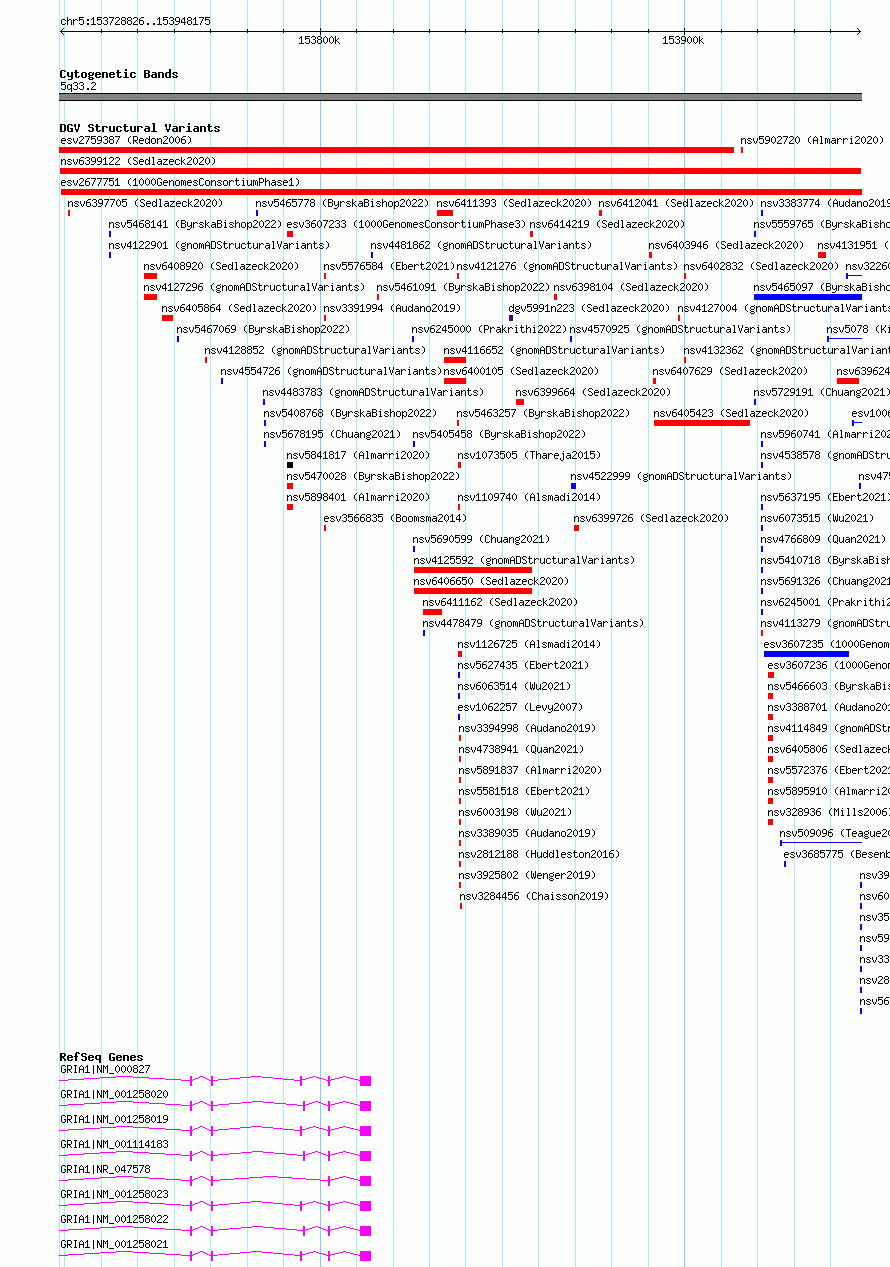Click the nsv6407629 (Sedlazeck2020) label

point(730,371)
